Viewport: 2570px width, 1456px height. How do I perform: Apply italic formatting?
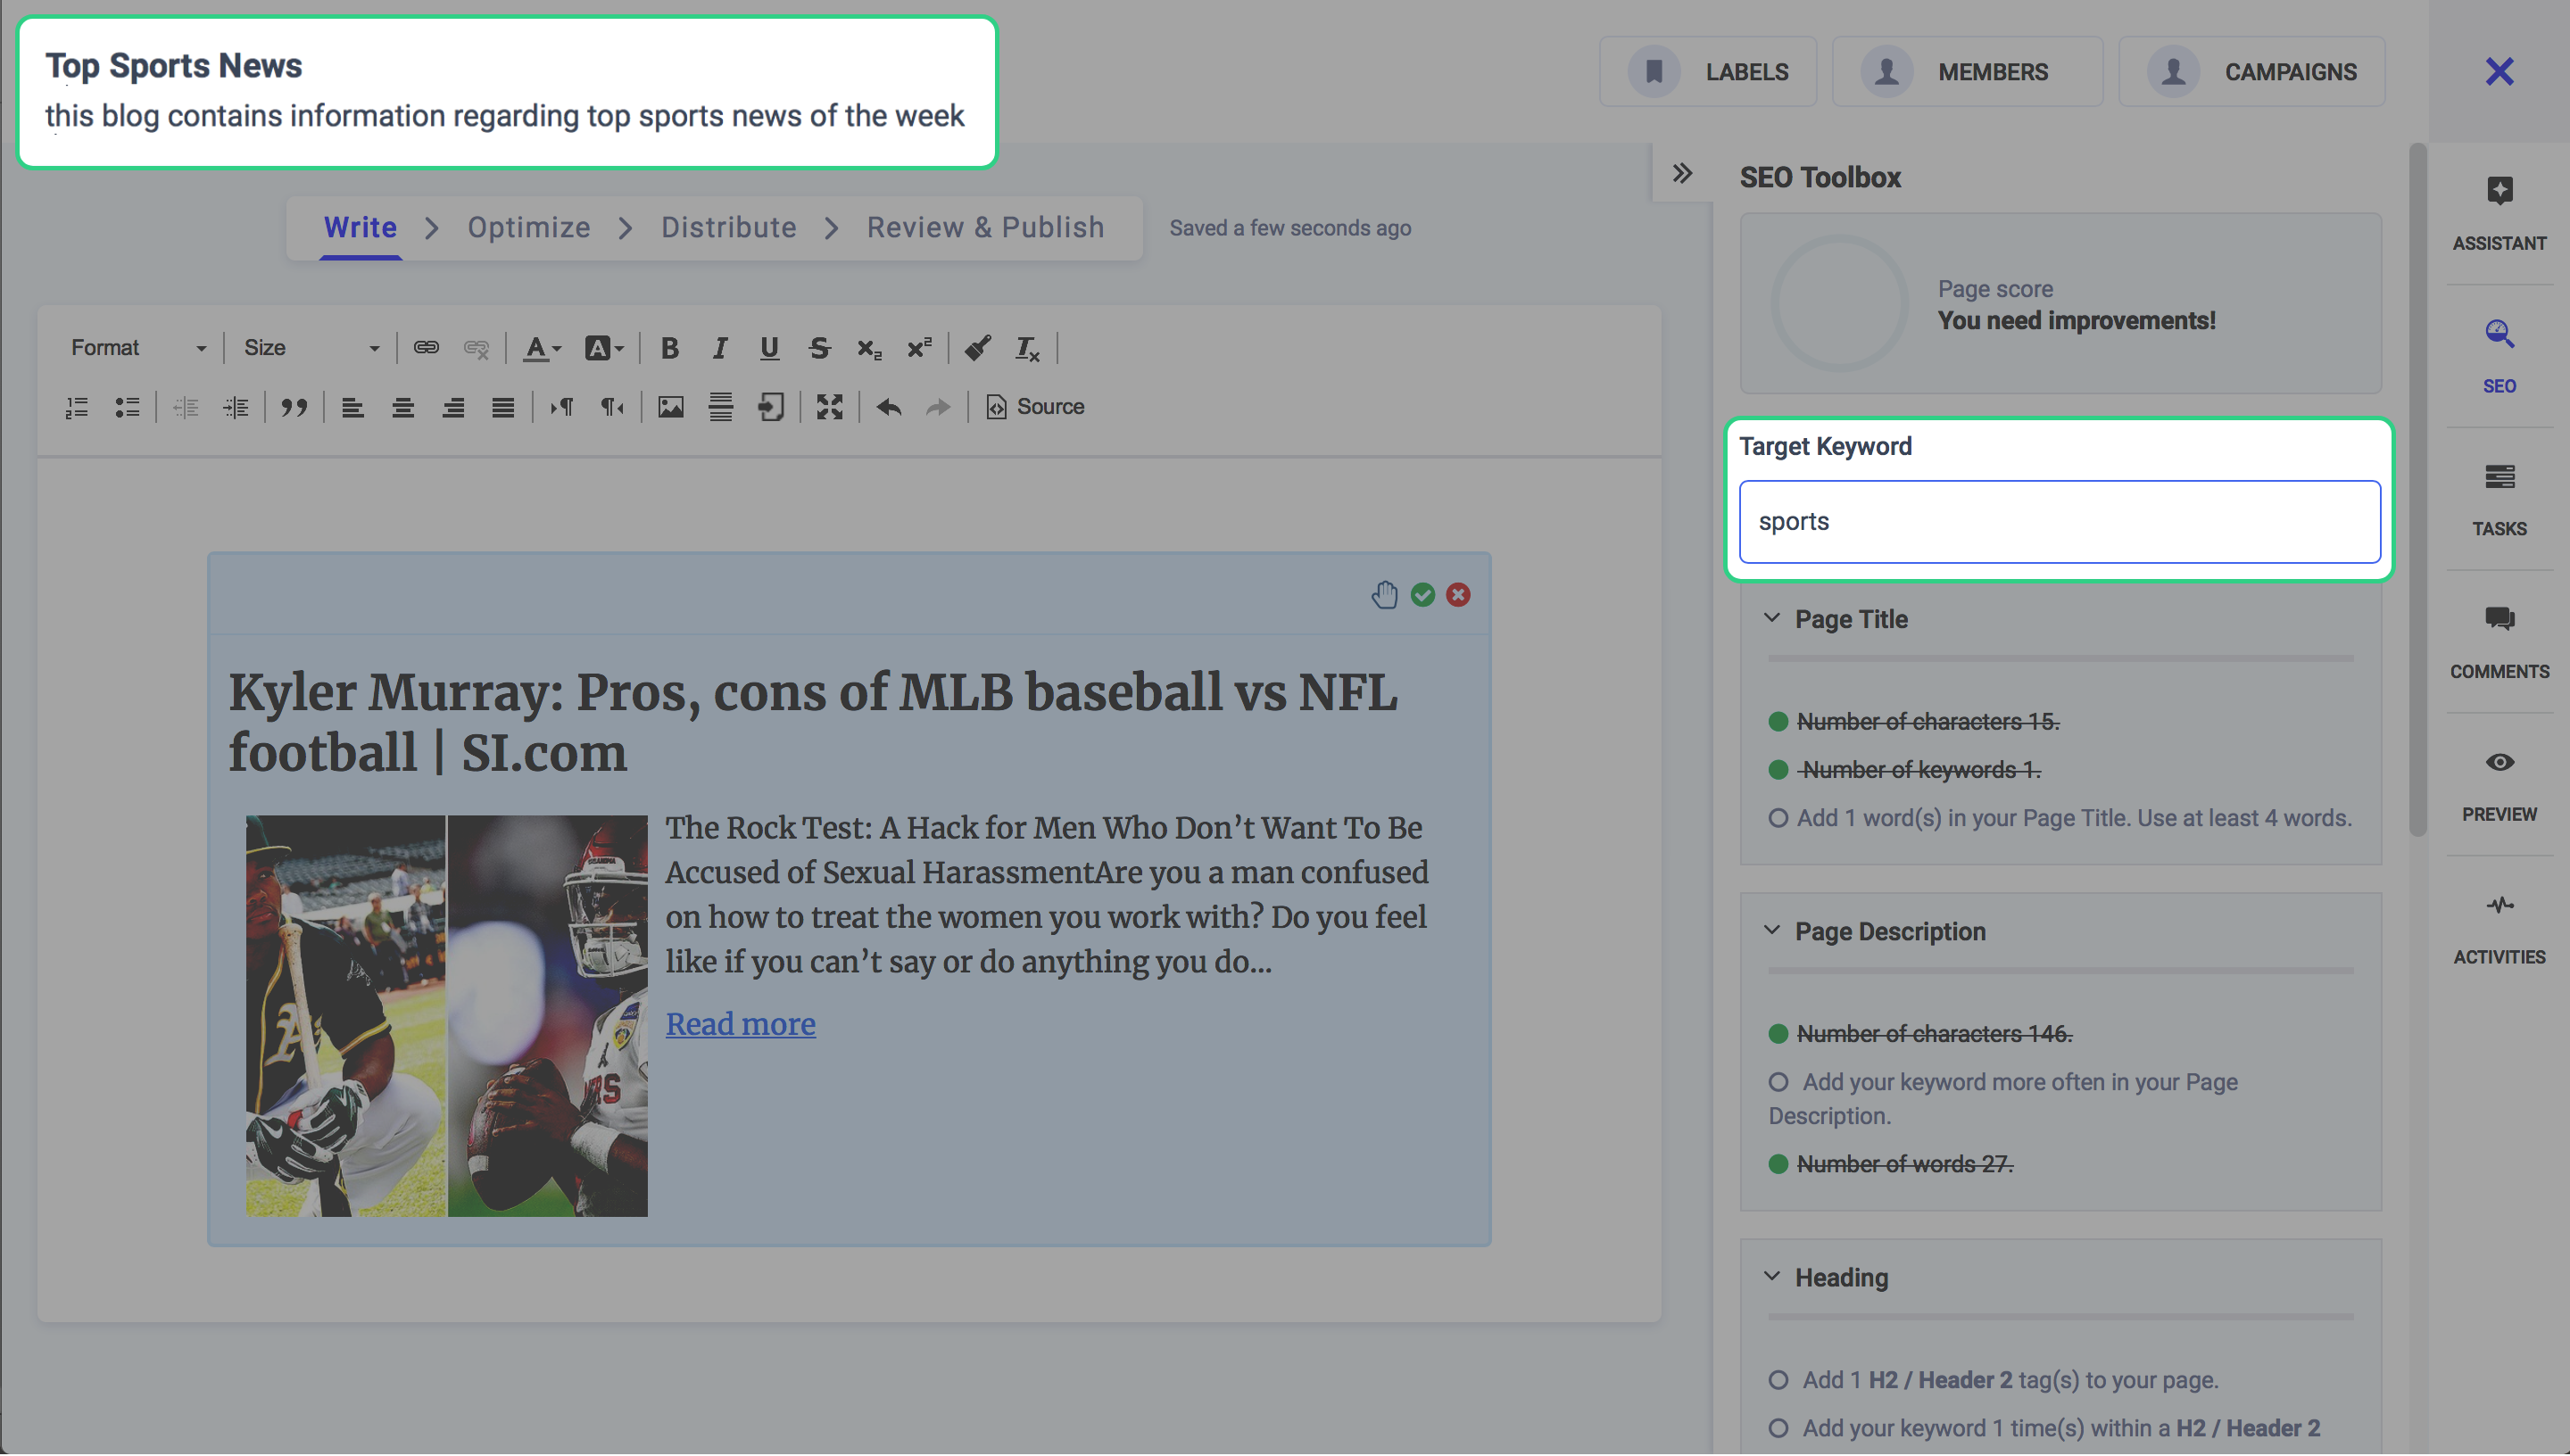(x=719, y=348)
